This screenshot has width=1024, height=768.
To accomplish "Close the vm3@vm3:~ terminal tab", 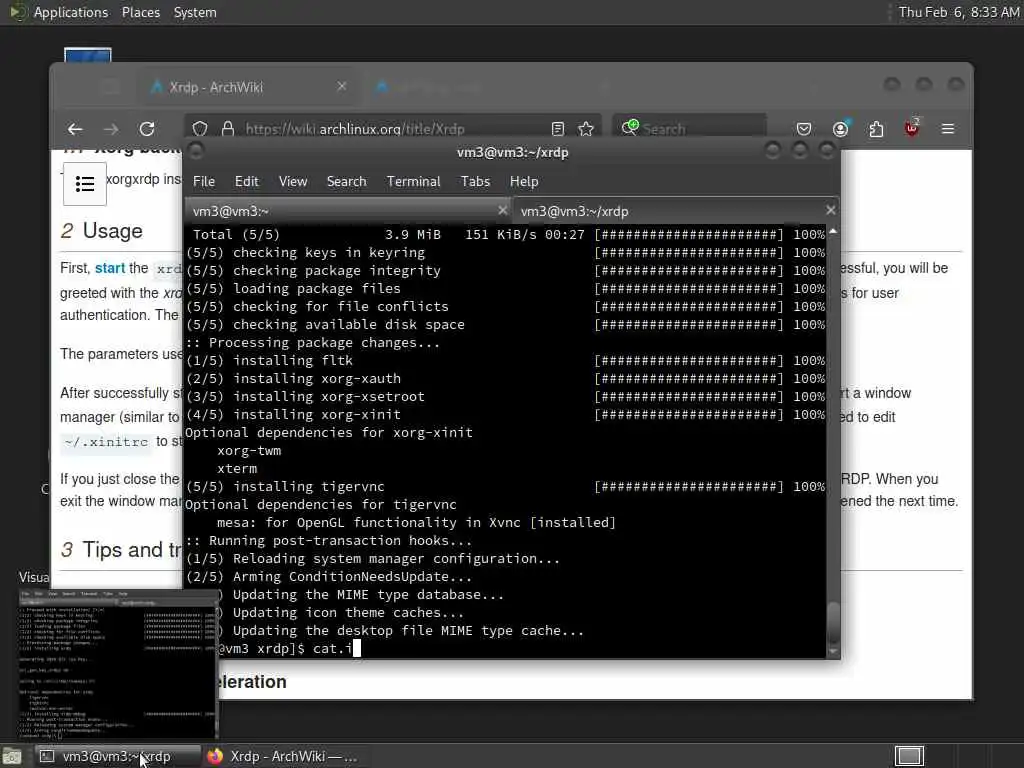I will coord(502,210).
